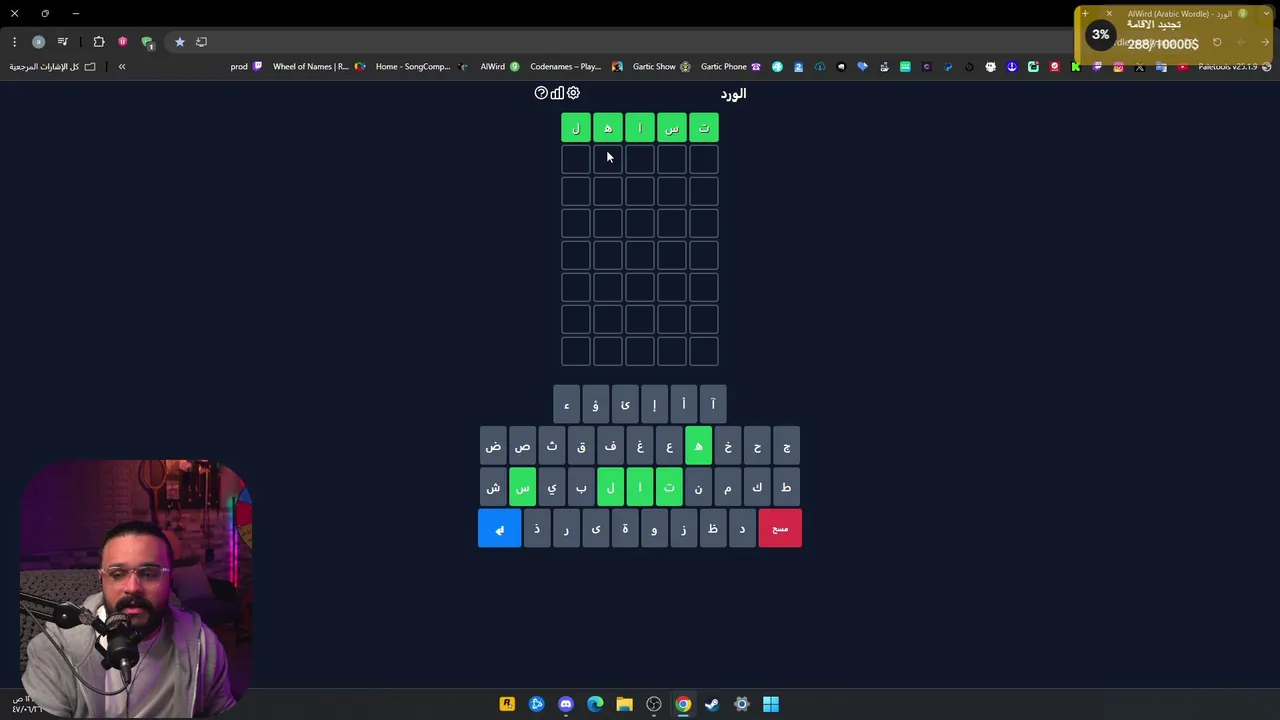This screenshot has height=720, width=1280.
Task: Open the Windows Start button
Action: coord(771,704)
